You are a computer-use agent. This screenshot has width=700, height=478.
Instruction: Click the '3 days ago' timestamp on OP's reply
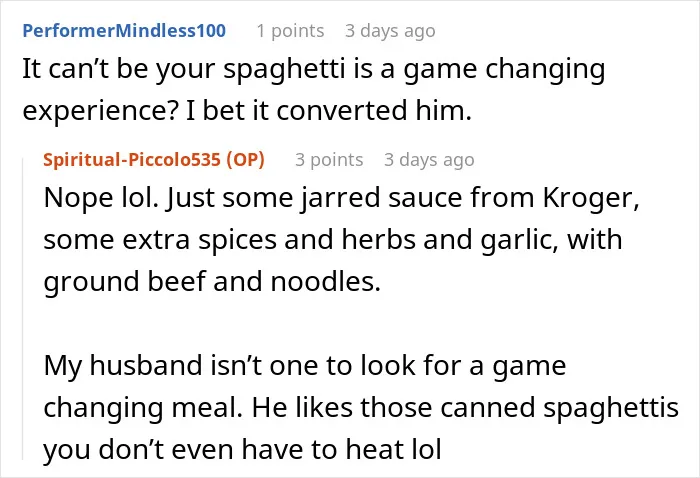click(x=429, y=160)
